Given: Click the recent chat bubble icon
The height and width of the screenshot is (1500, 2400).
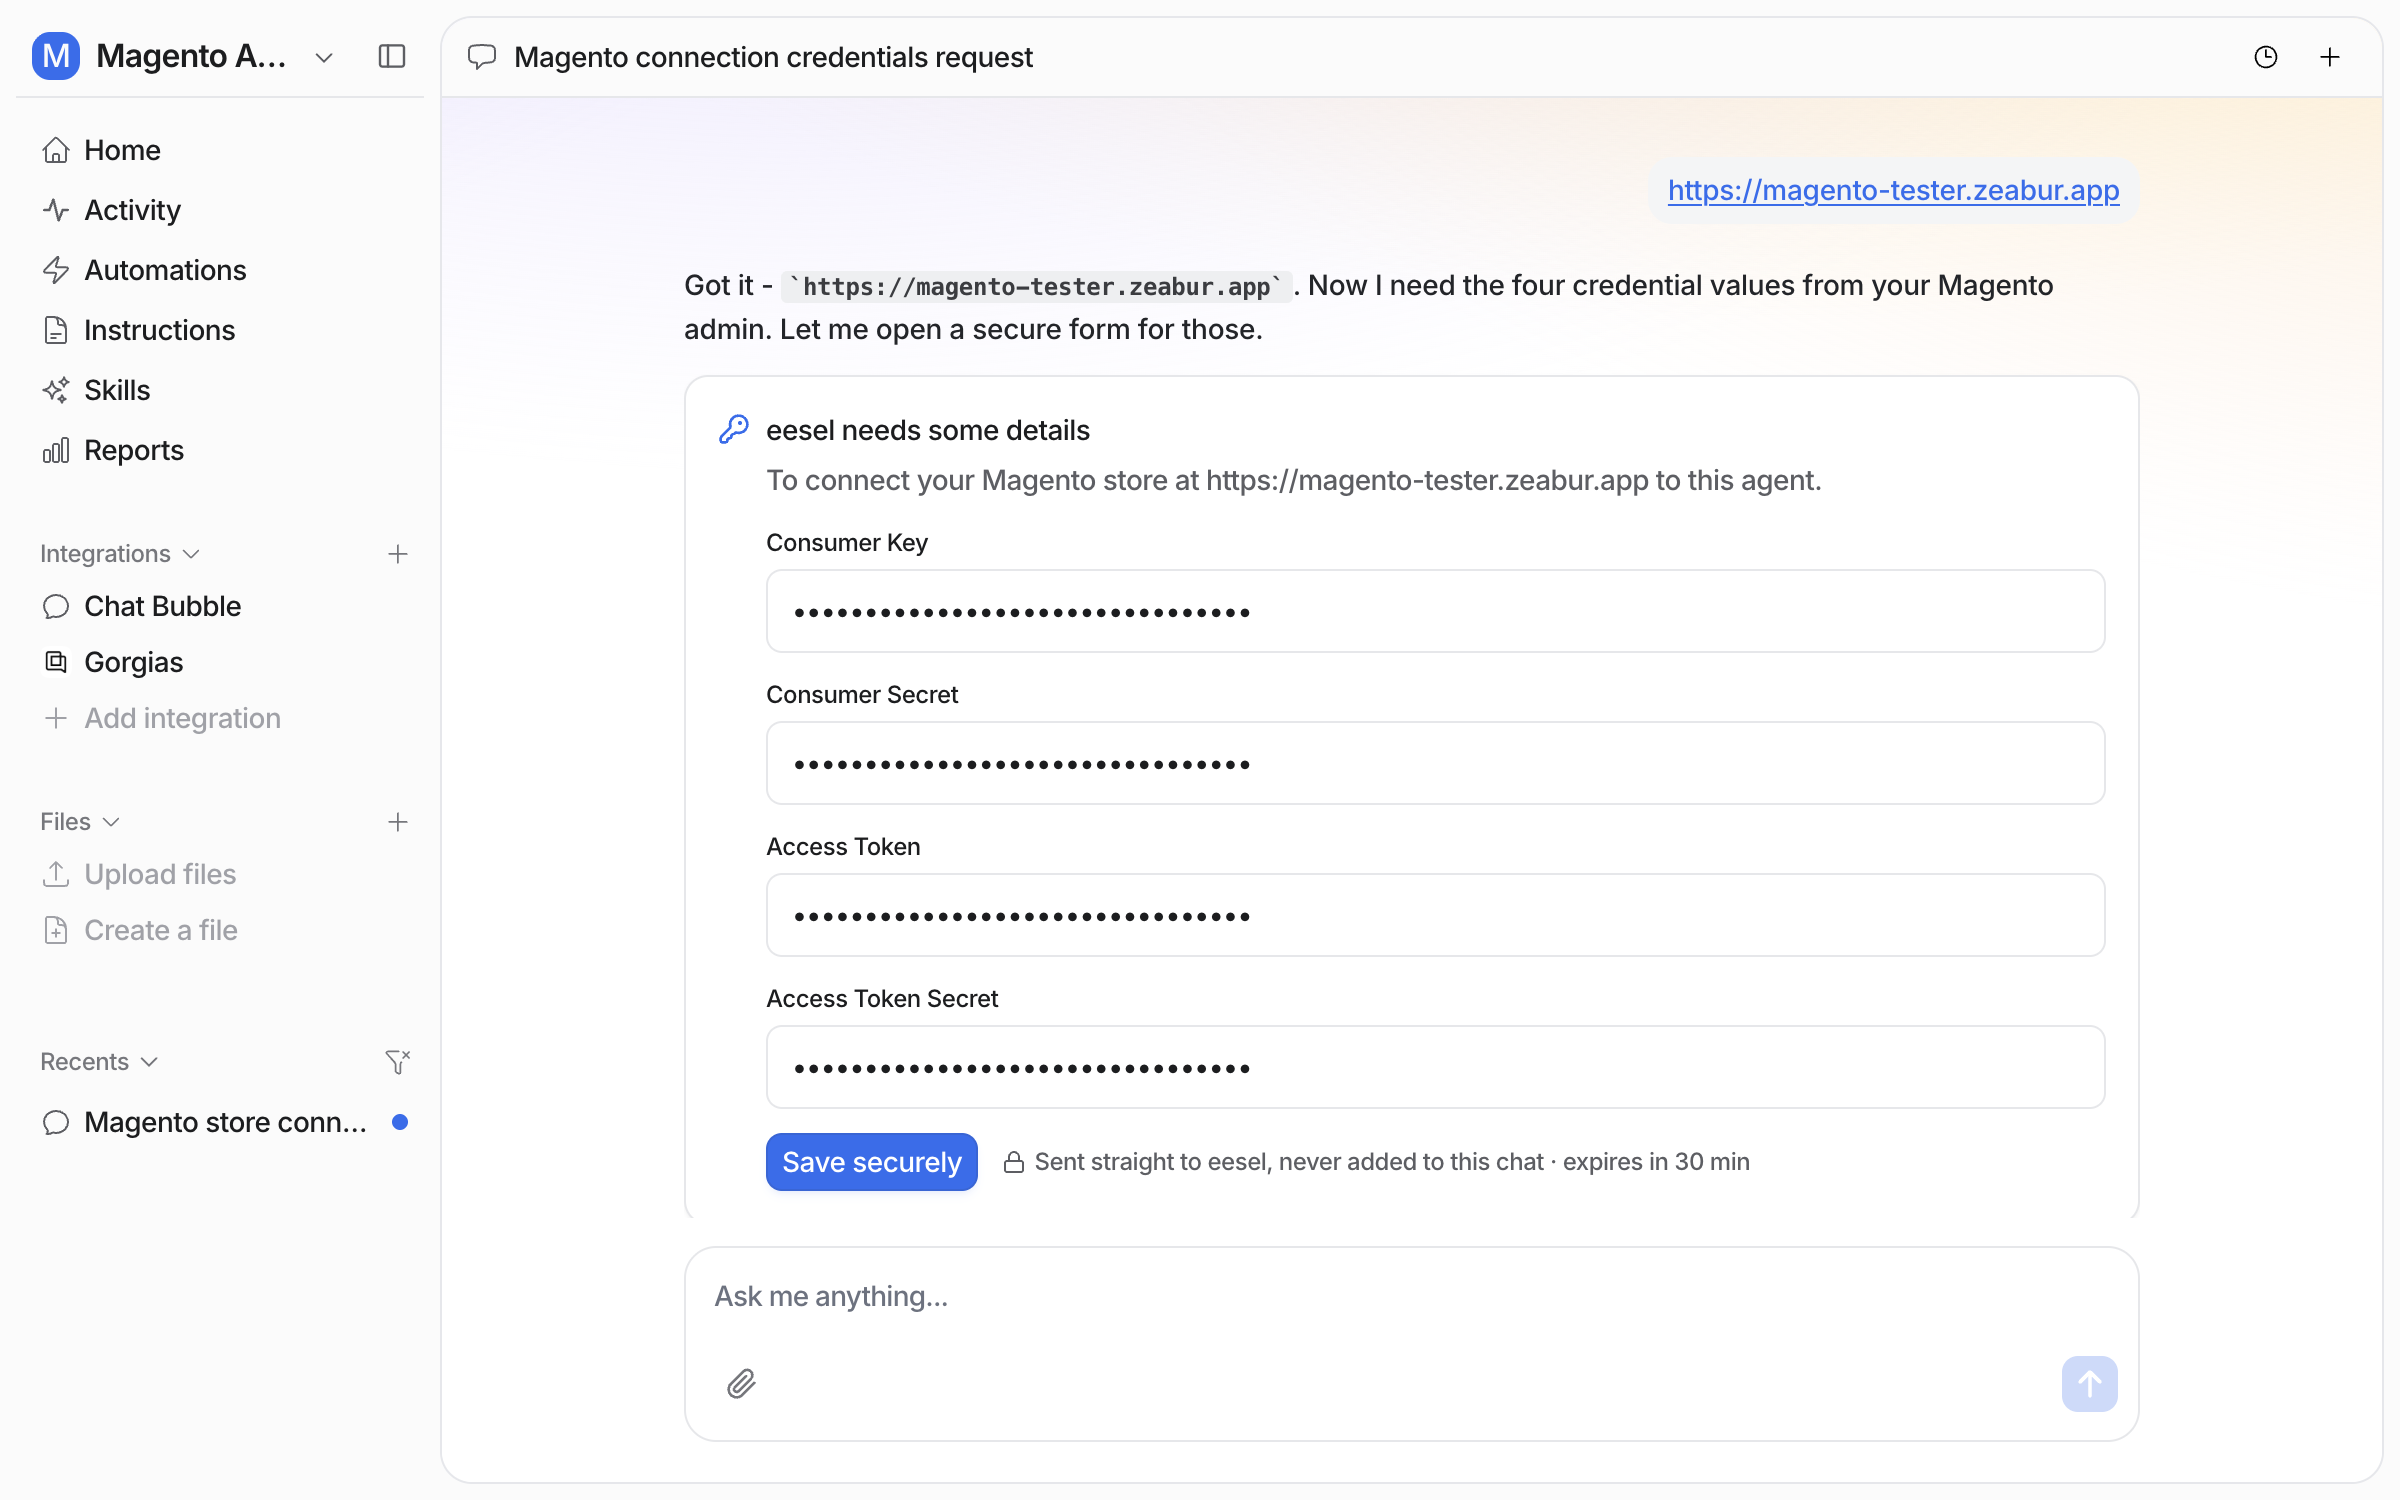Looking at the screenshot, I should (x=56, y=1122).
